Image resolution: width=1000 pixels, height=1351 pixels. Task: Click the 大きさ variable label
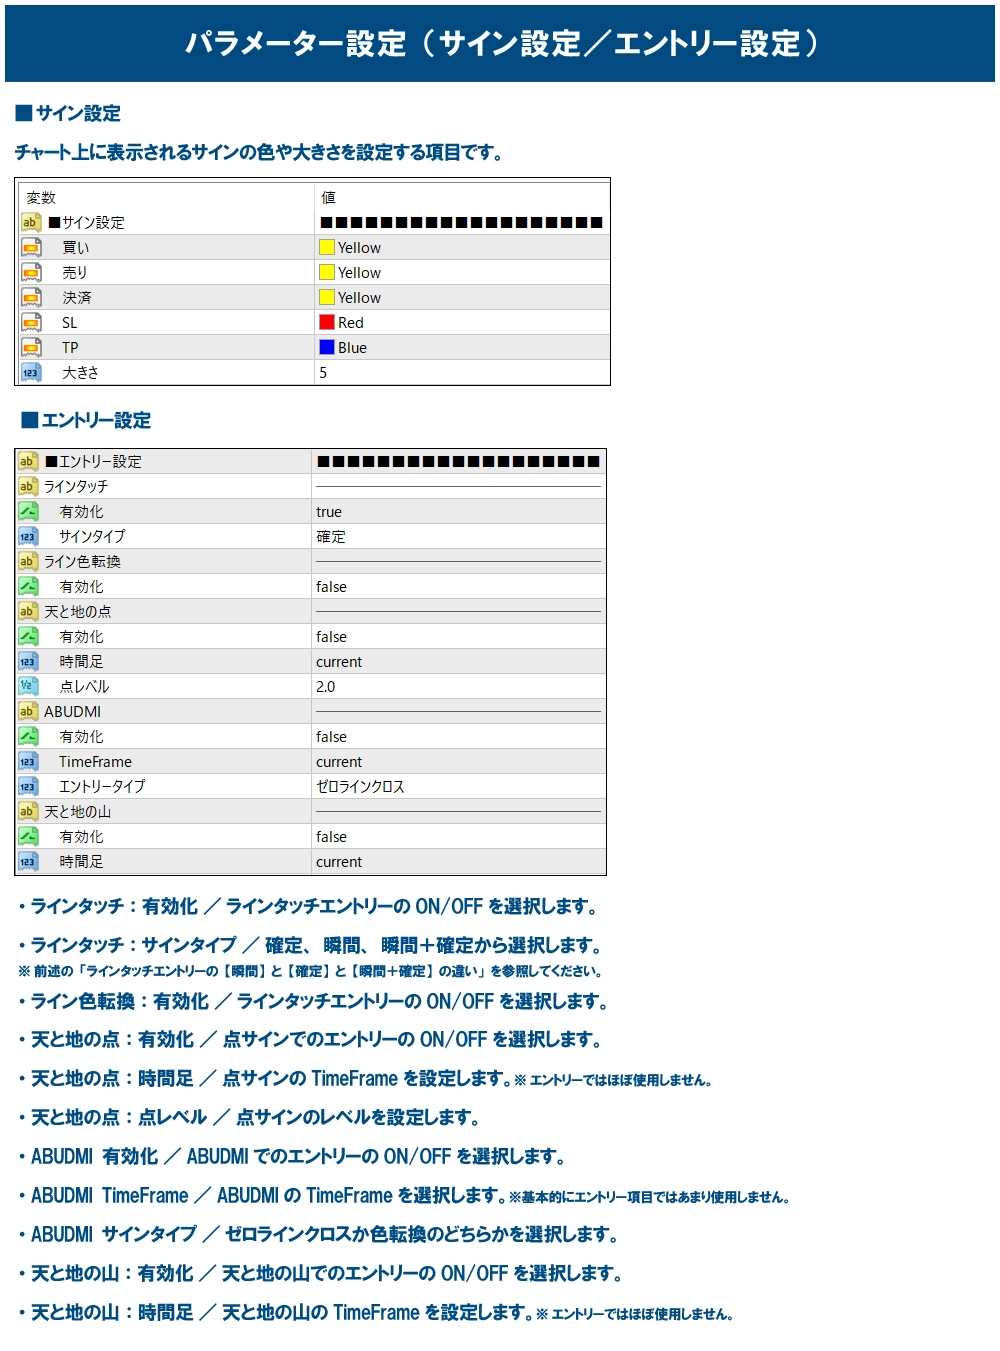coord(80,372)
